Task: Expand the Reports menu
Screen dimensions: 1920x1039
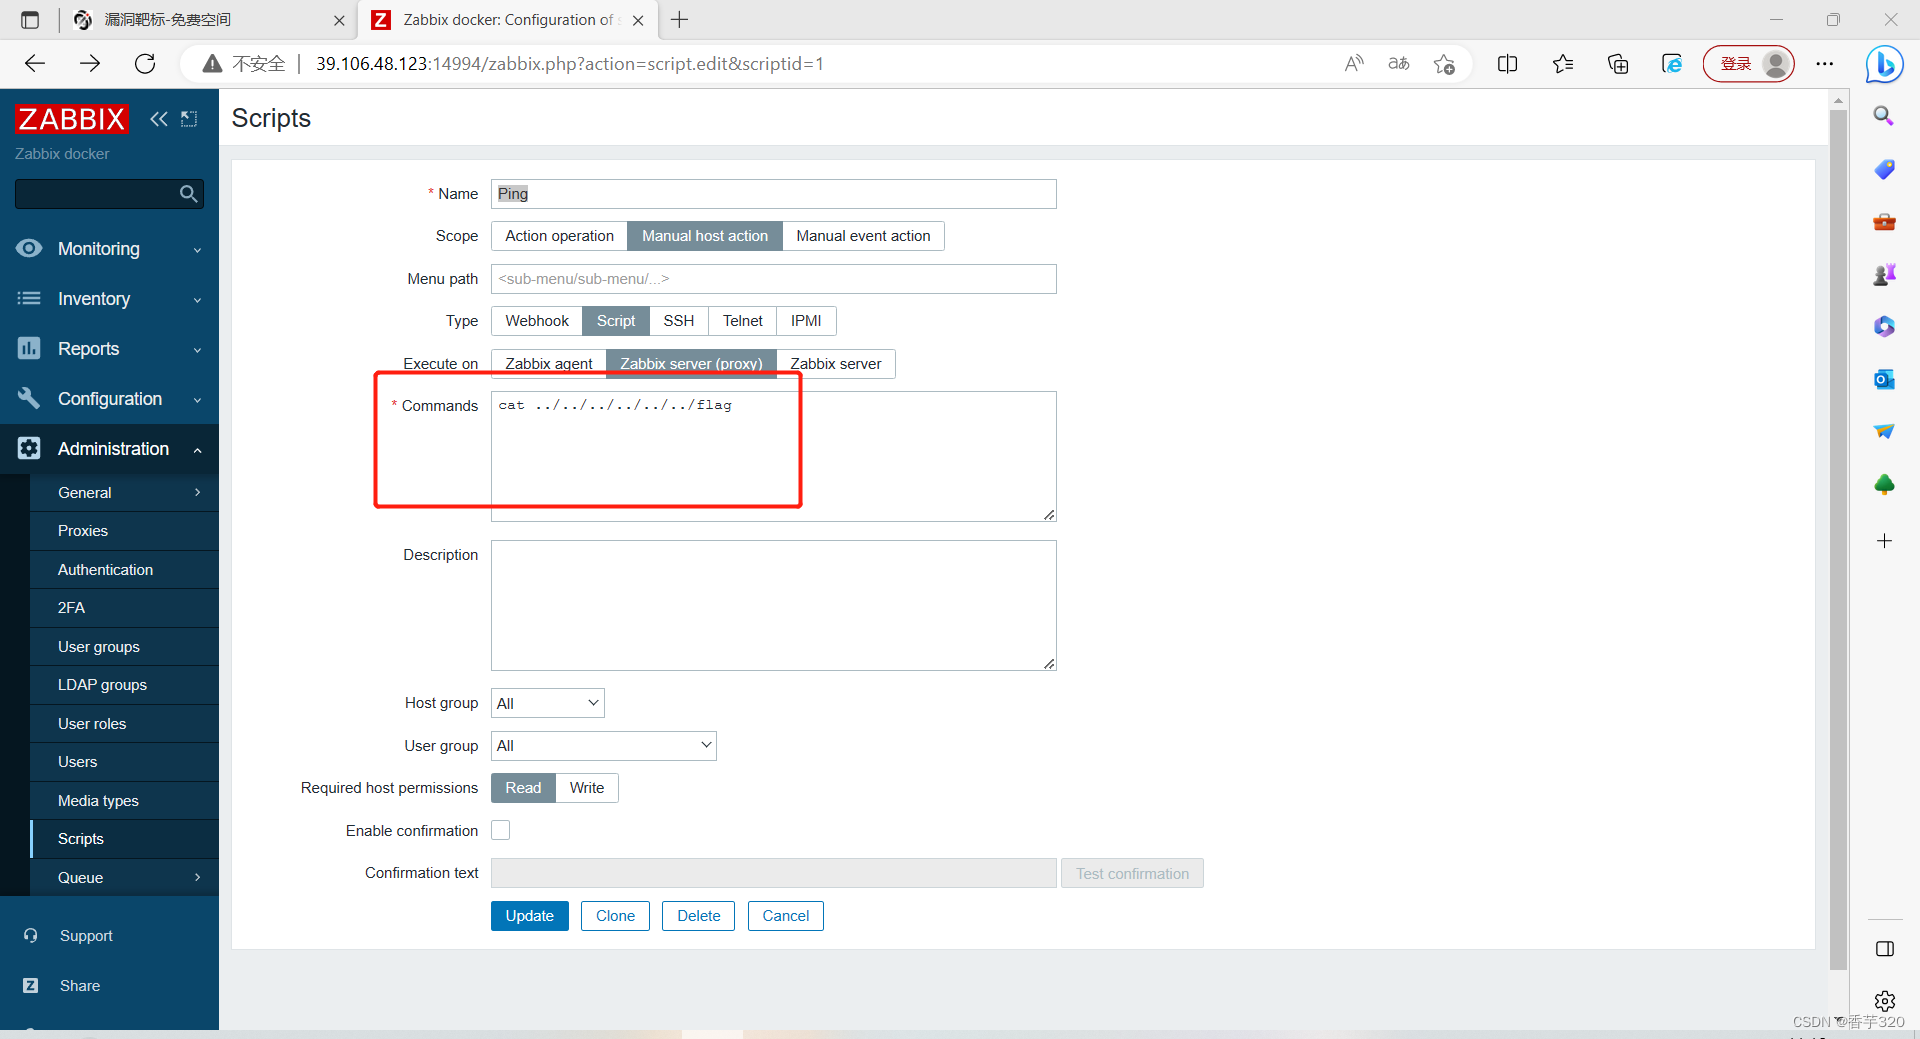Action: pyautogui.click(x=109, y=349)
